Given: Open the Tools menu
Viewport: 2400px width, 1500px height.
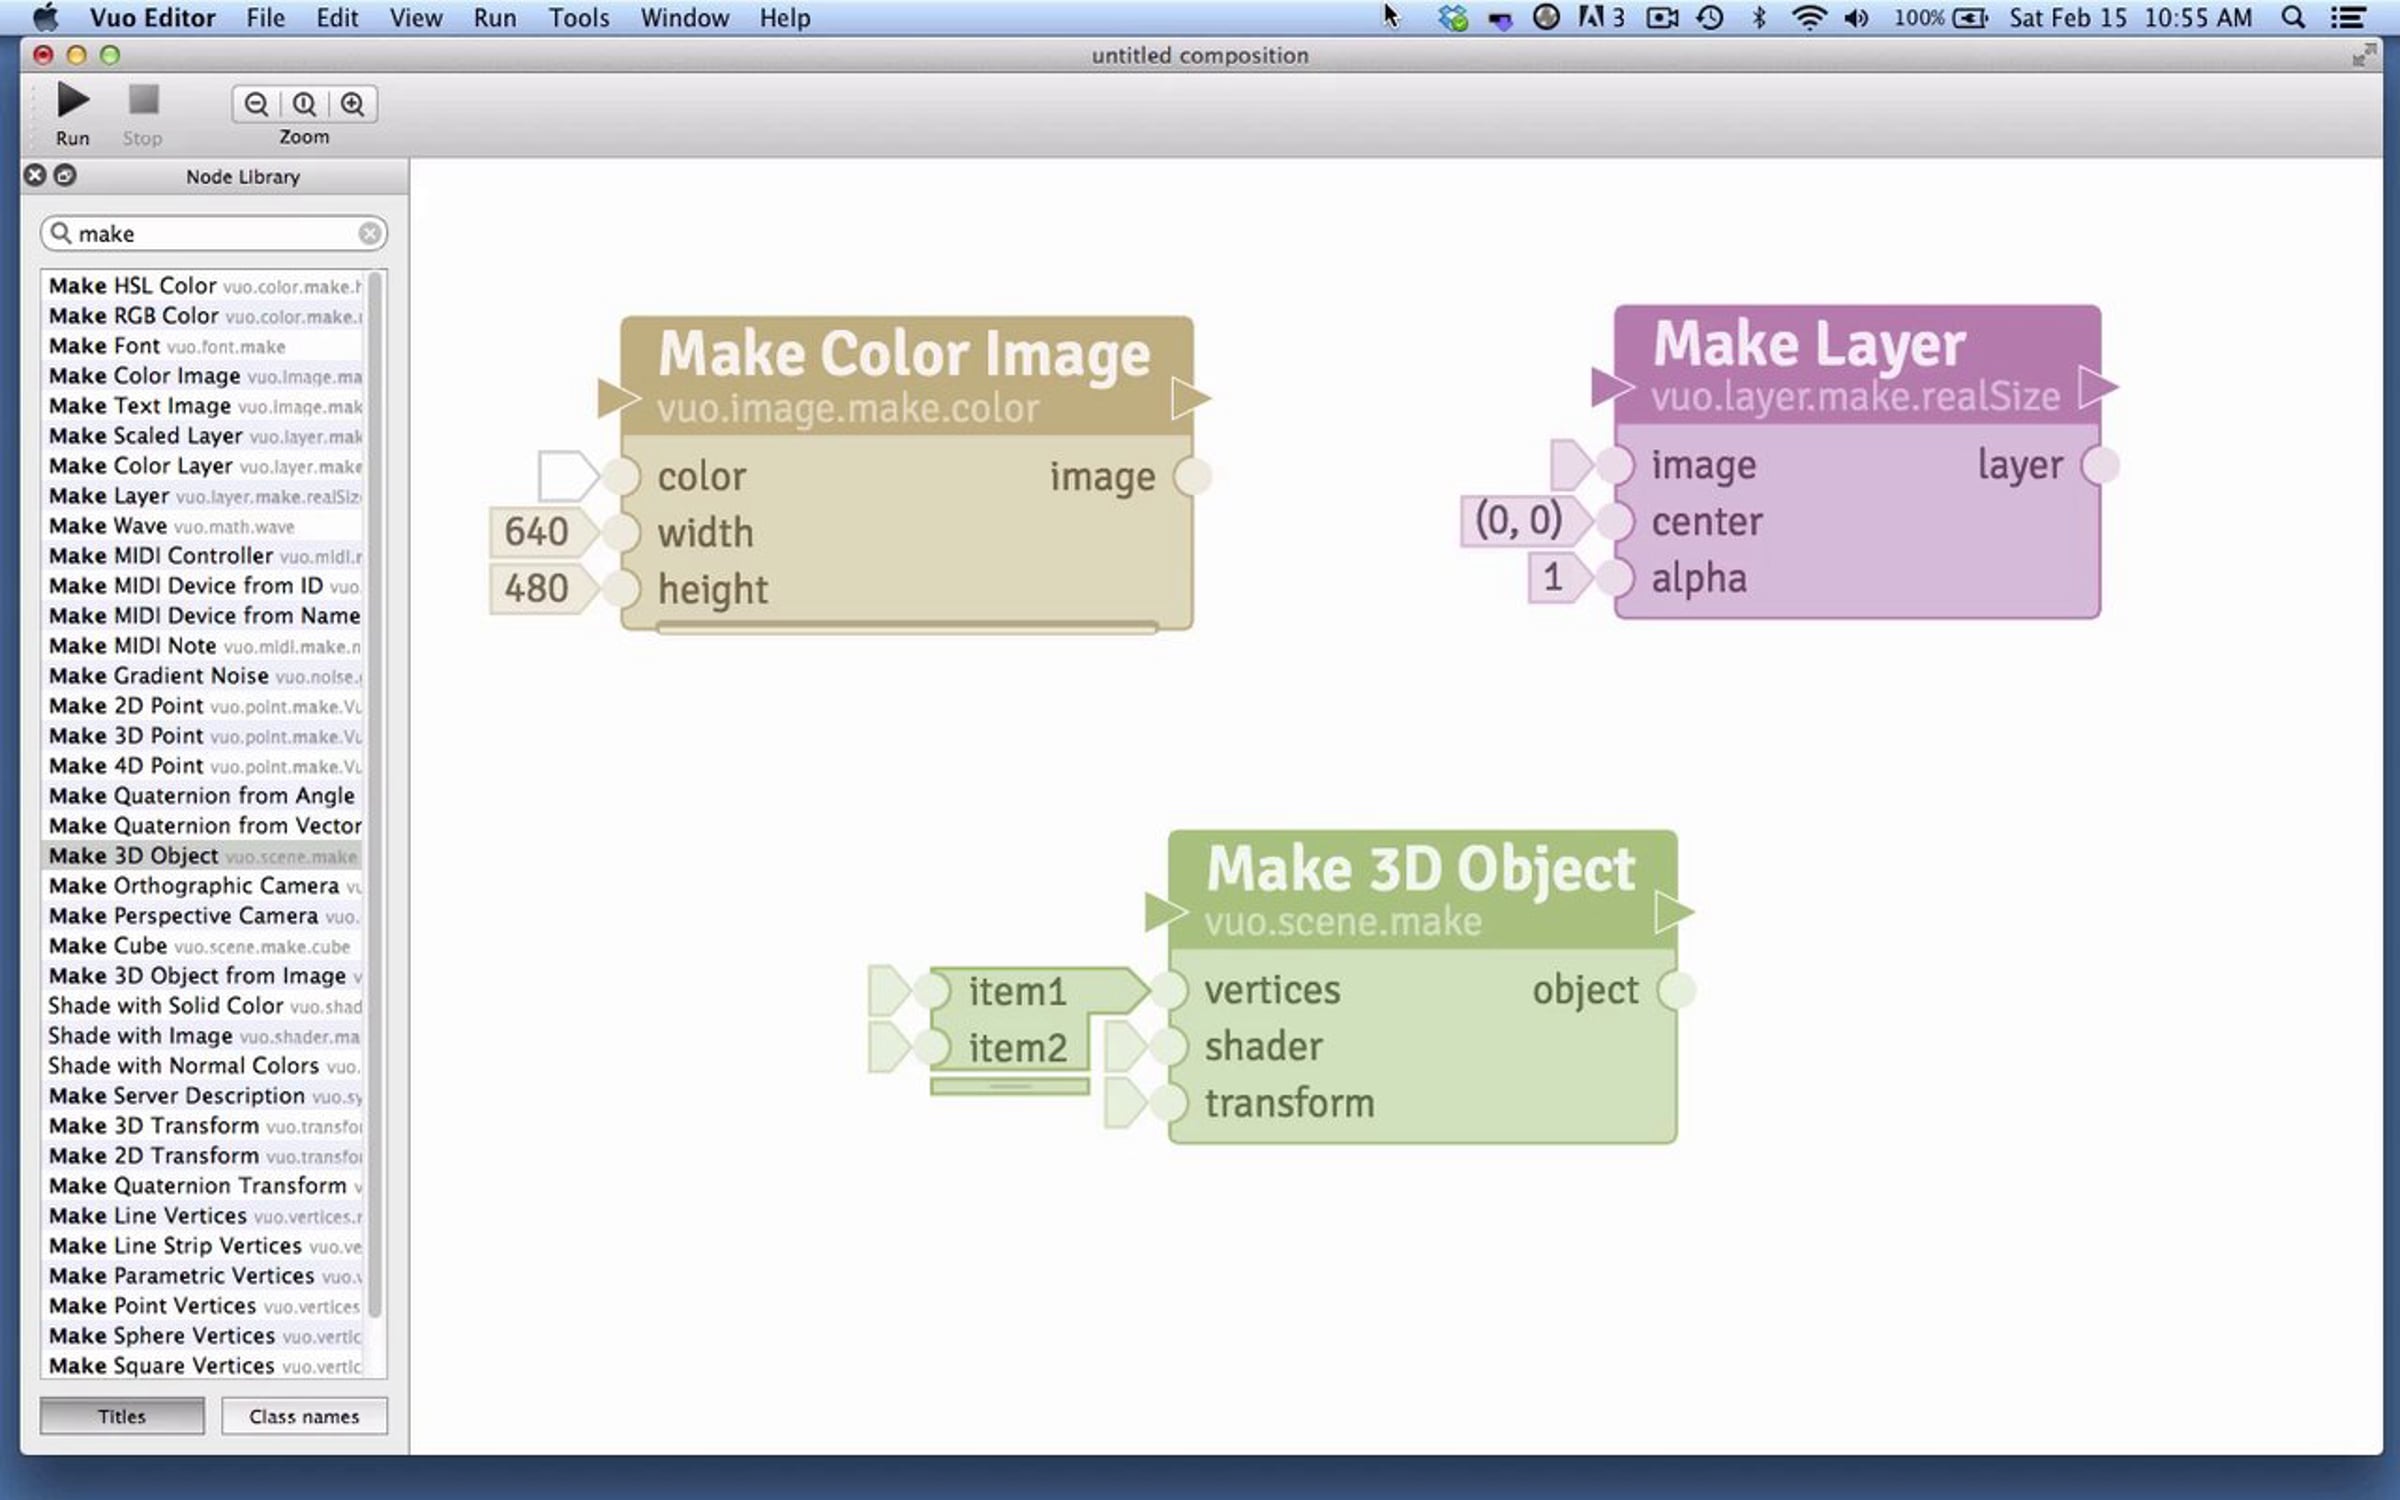Looking at the screenshot, I should (x=578, y=18).
